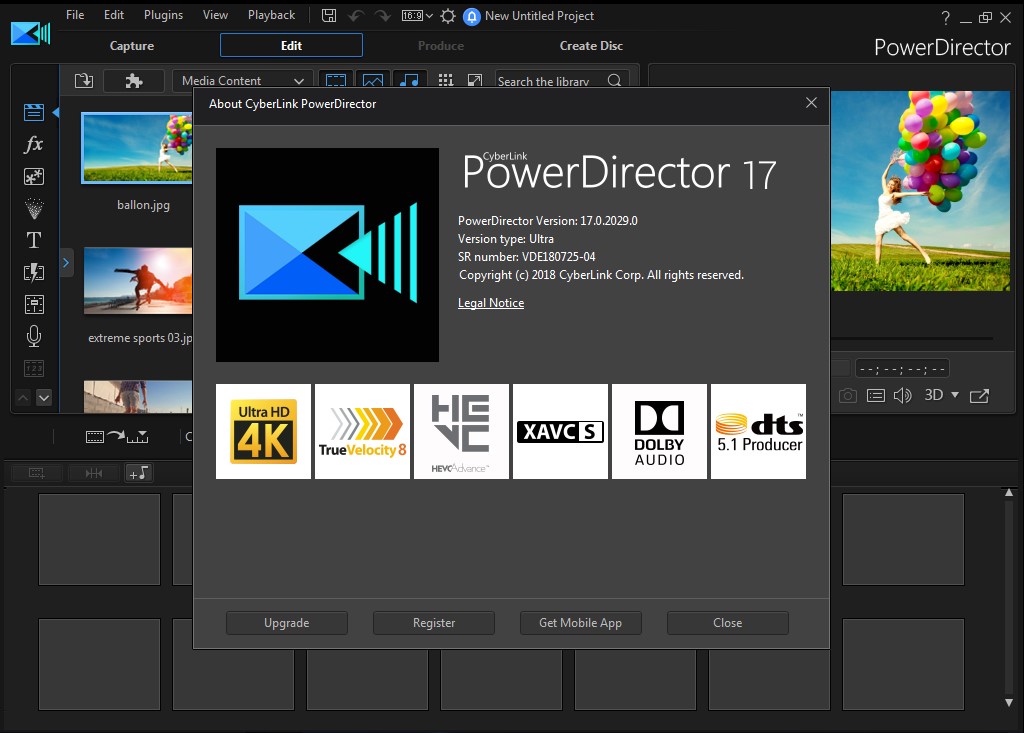Click the room list up chevron
This screenshot has height=733, width=1024.
coord(23,397)
